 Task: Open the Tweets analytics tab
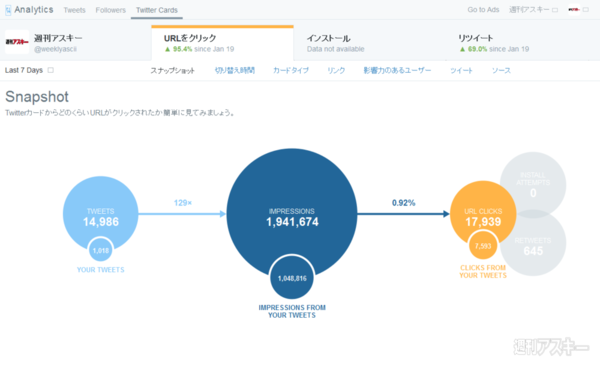click(74, 10)
